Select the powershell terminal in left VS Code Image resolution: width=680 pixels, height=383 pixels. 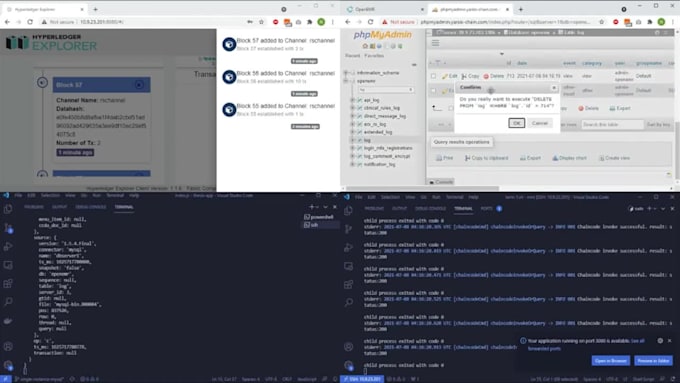click(319, 217)
